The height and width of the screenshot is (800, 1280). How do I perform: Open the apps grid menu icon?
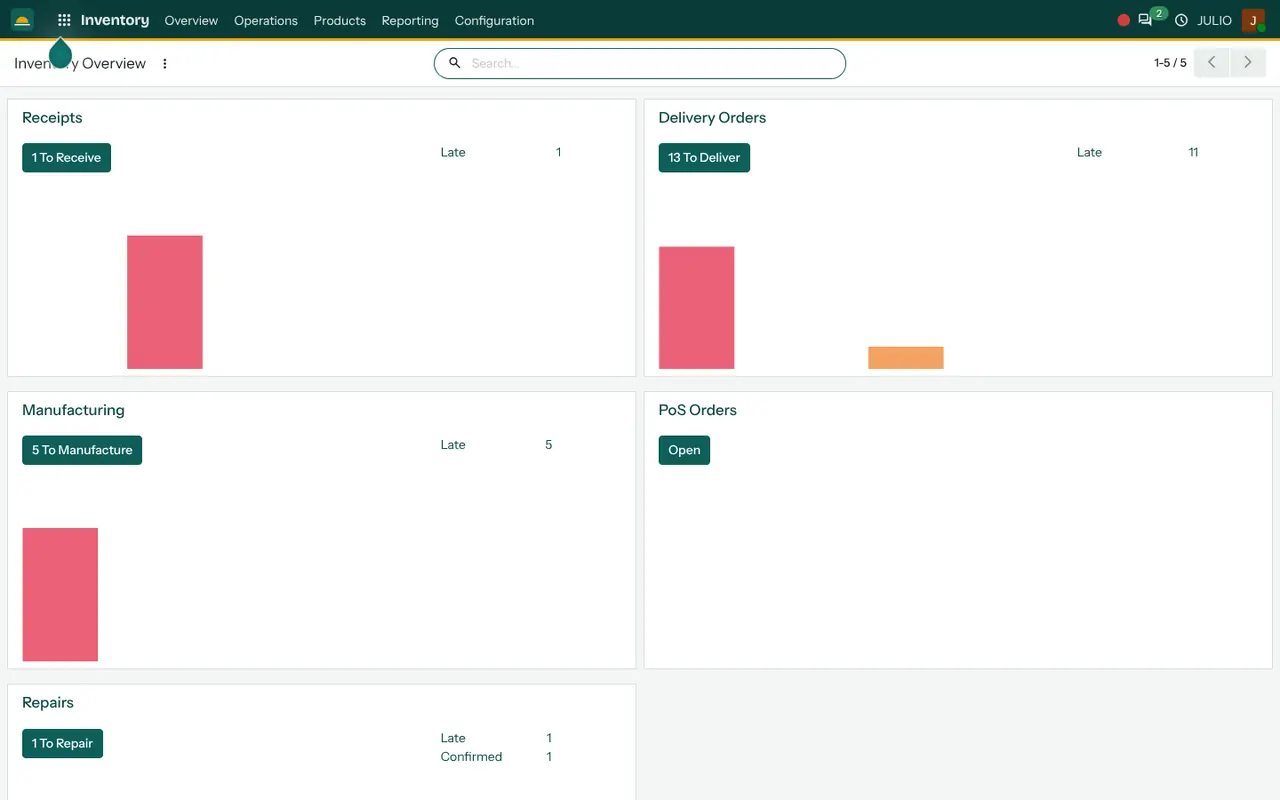[64, 20]
